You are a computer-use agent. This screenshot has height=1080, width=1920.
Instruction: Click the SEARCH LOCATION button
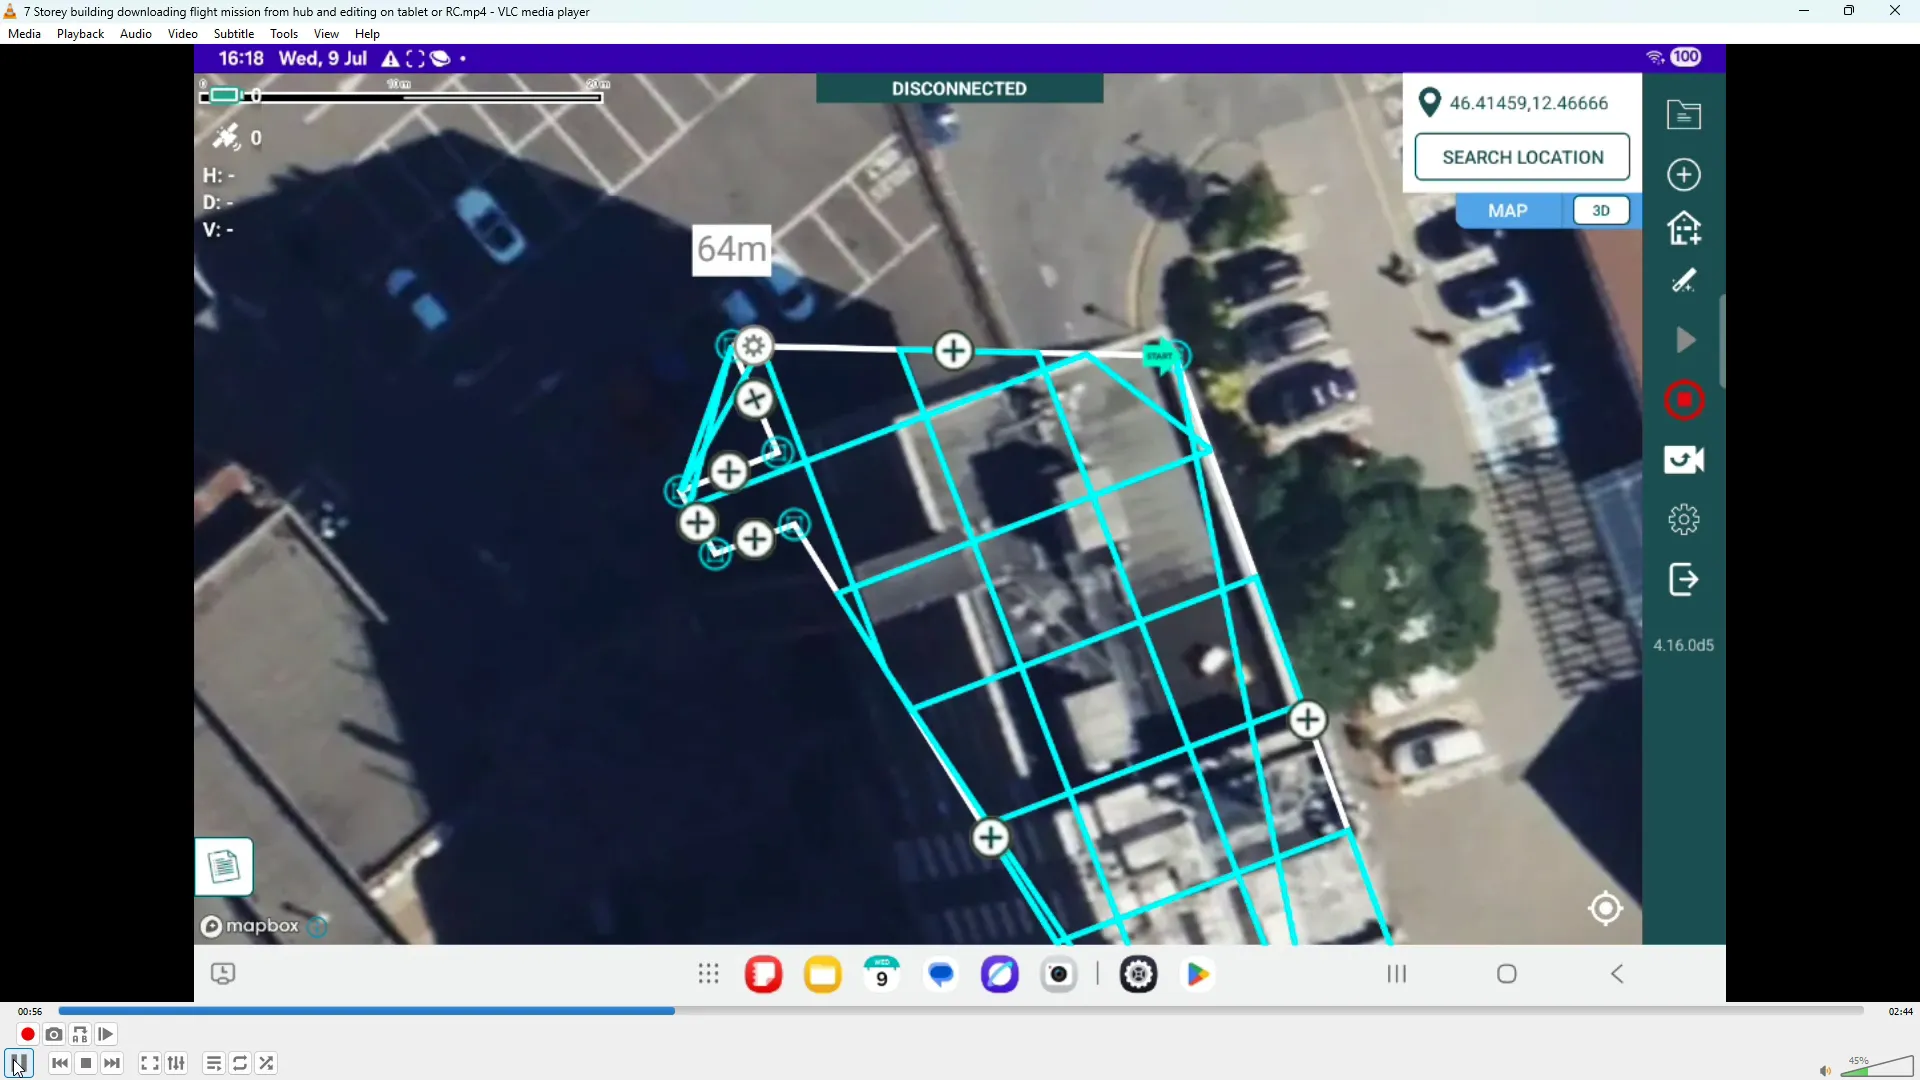1522,157
